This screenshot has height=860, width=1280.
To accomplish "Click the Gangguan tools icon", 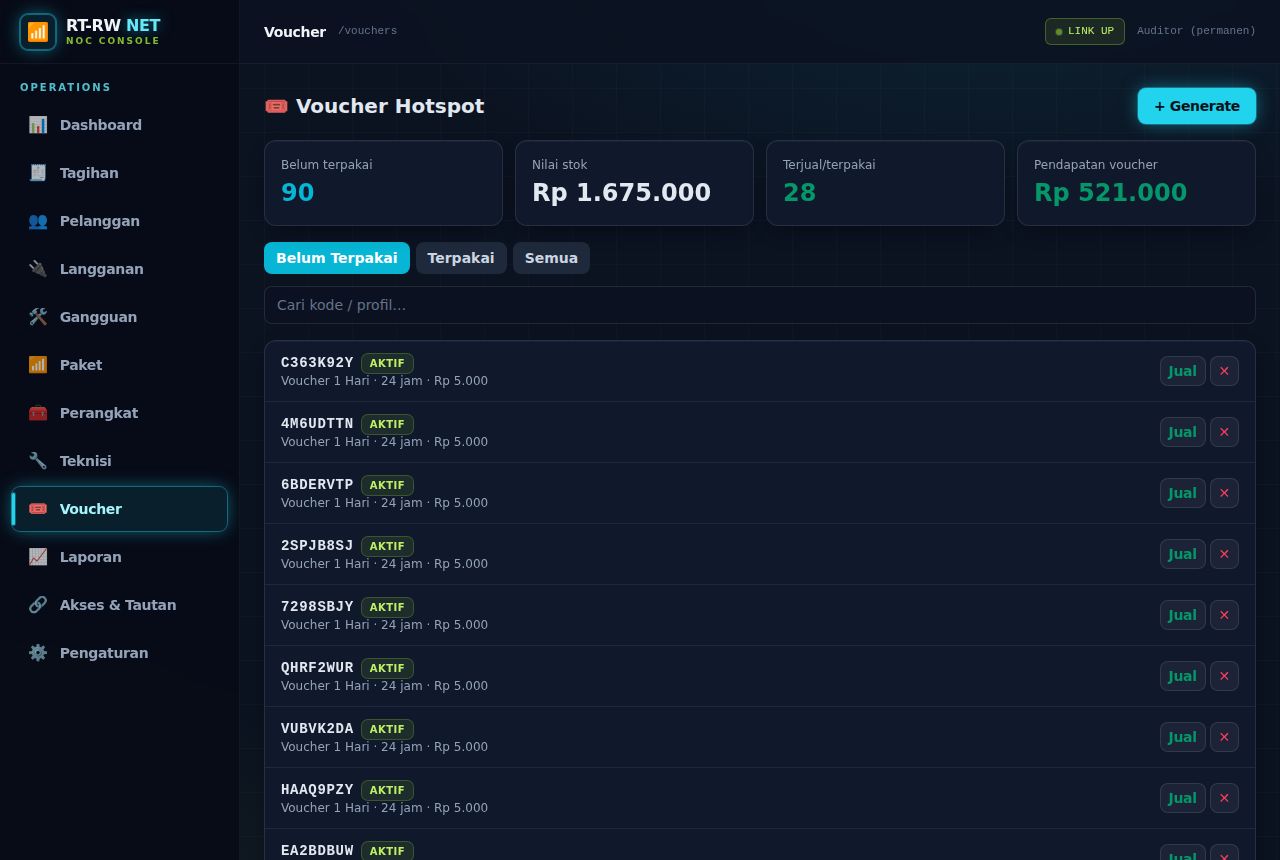I will pos(38,317).
